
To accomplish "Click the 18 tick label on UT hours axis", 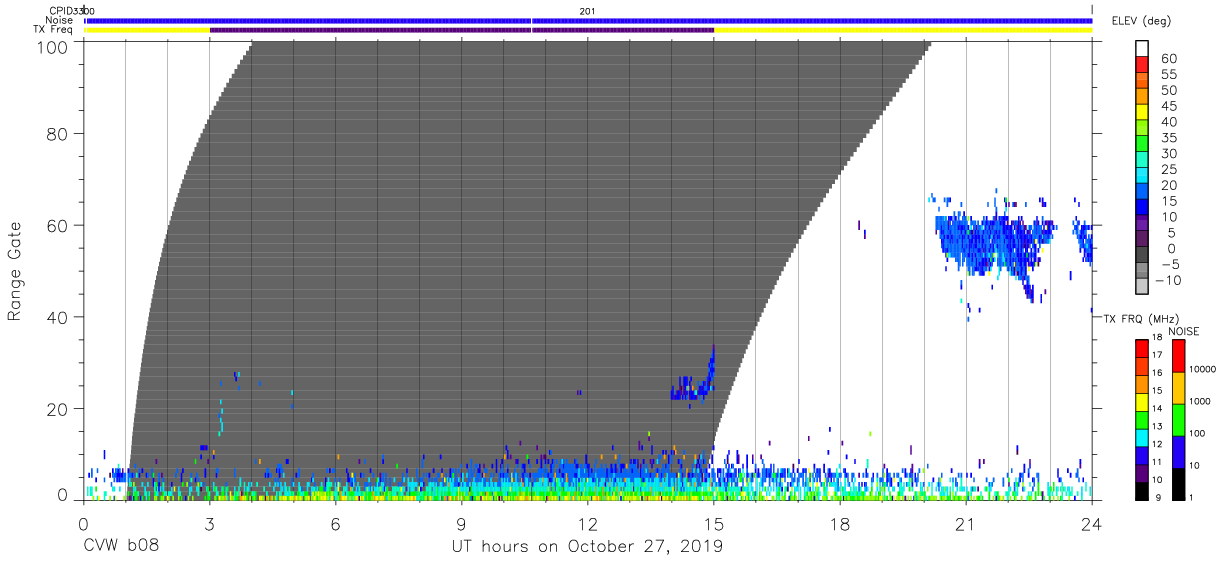I will pos(840,523).
